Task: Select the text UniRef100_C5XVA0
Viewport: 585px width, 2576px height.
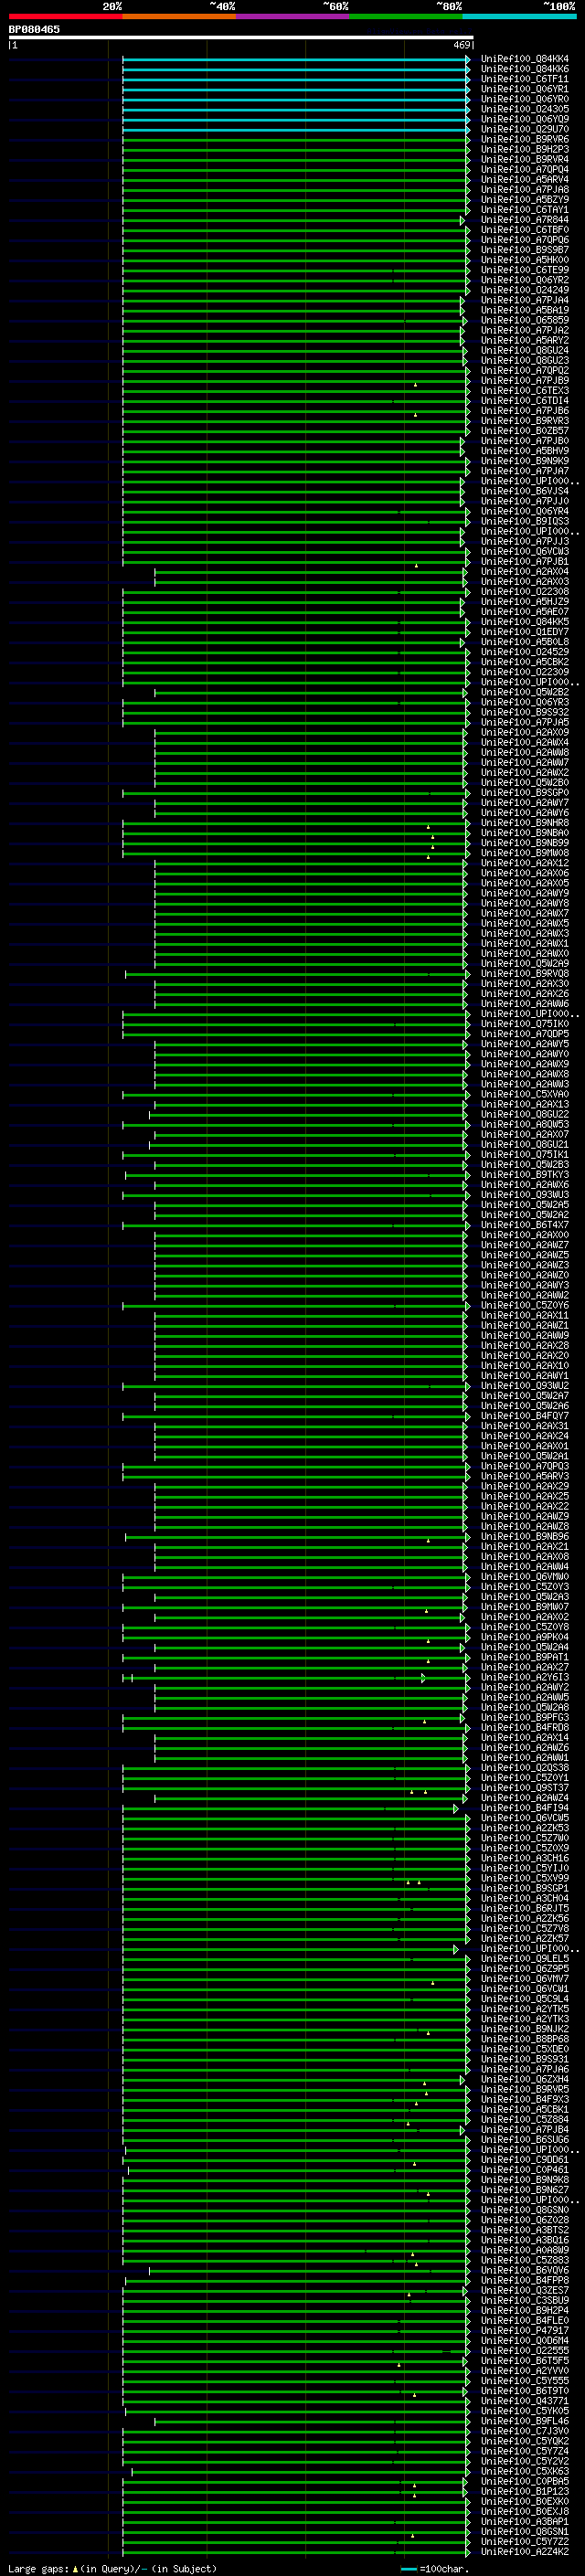Action: pyautogui.click(x=525, y=1095)
